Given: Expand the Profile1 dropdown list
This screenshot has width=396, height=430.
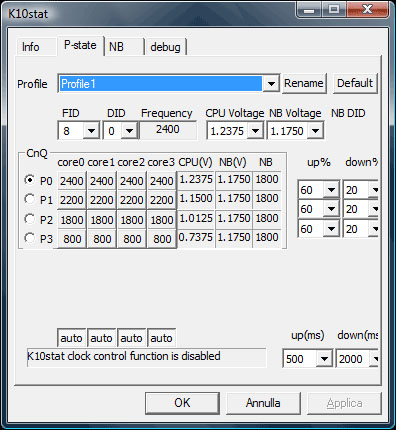Looking at the screenshot, I should (271, 84).
